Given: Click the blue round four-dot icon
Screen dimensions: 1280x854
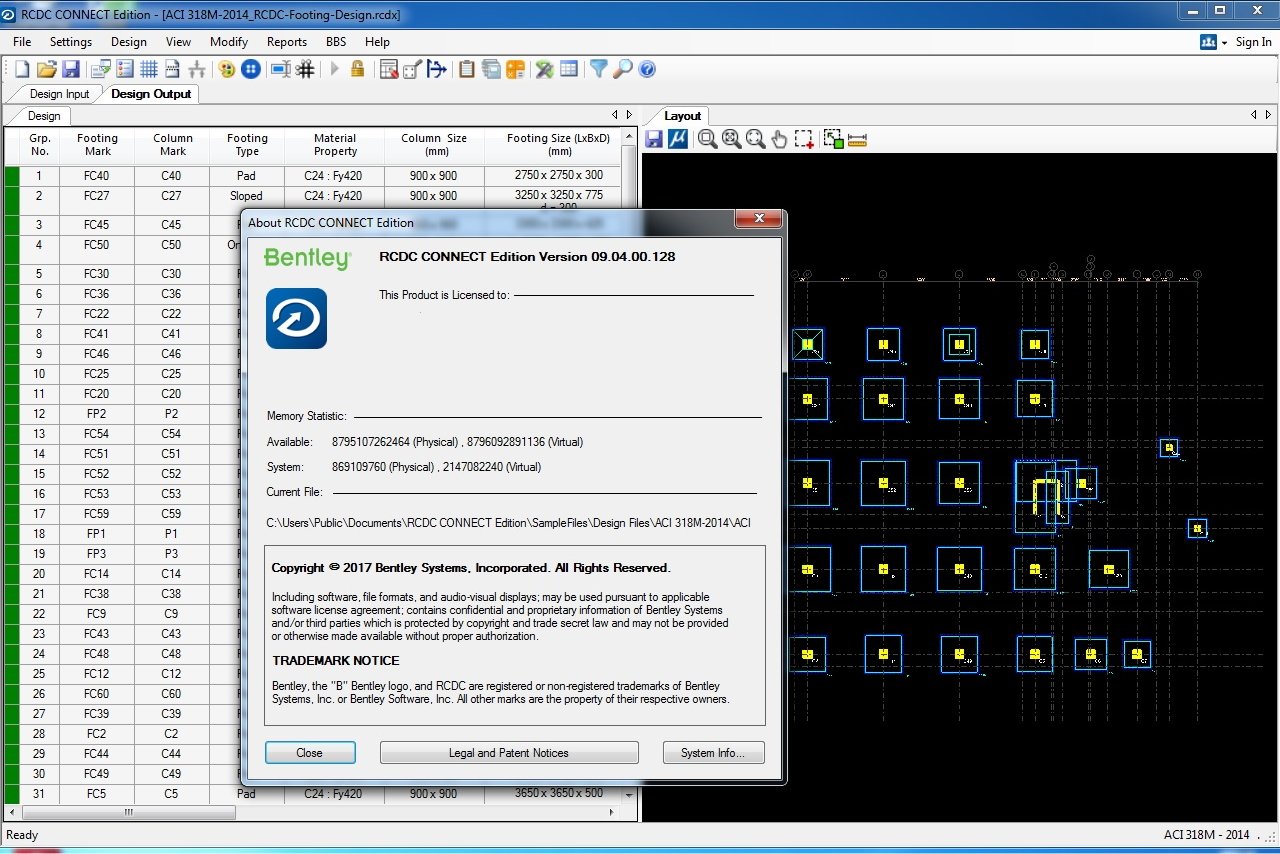Looking at the screenshot, I should [252, 69].
